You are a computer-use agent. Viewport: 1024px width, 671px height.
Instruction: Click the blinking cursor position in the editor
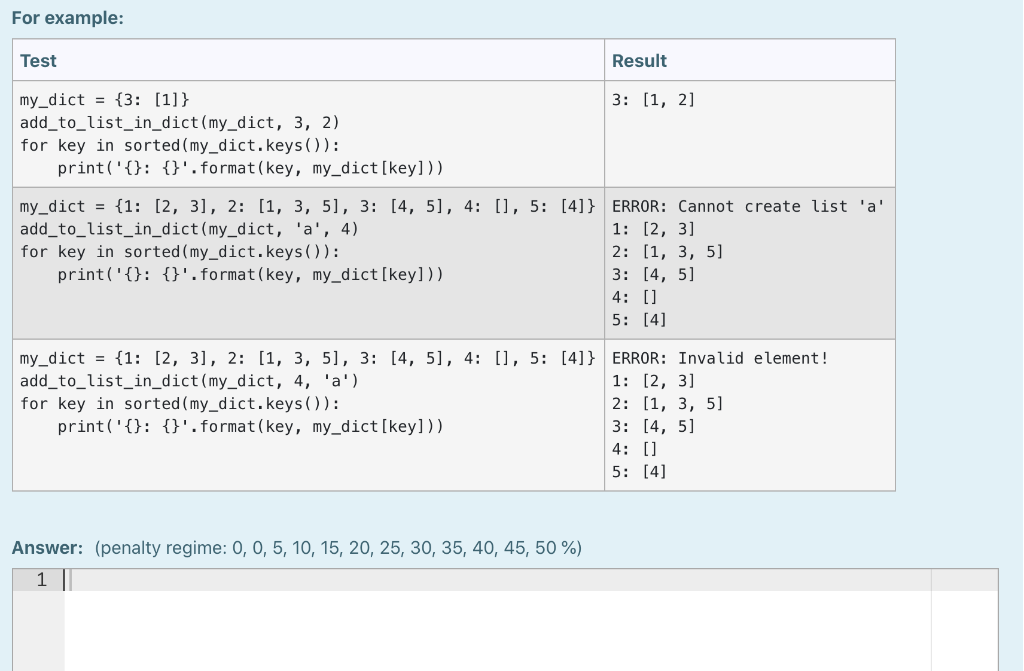click(x=62, y=577)
